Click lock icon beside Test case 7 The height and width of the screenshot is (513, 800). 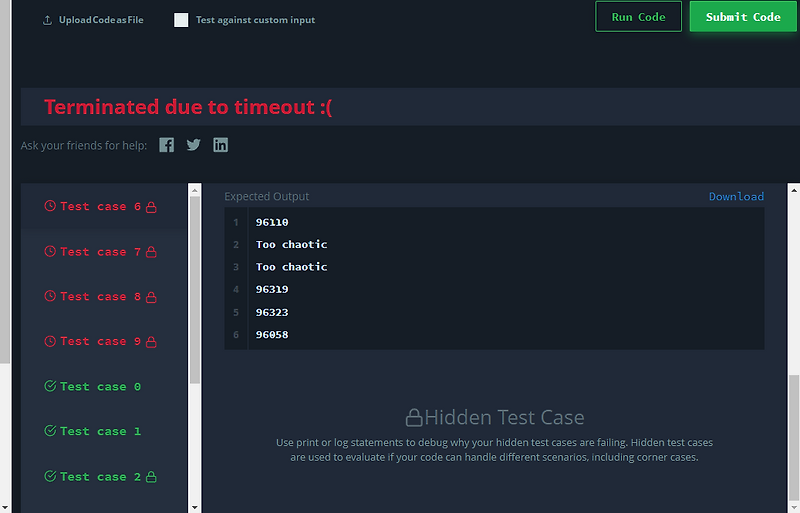tap(151, 252)
